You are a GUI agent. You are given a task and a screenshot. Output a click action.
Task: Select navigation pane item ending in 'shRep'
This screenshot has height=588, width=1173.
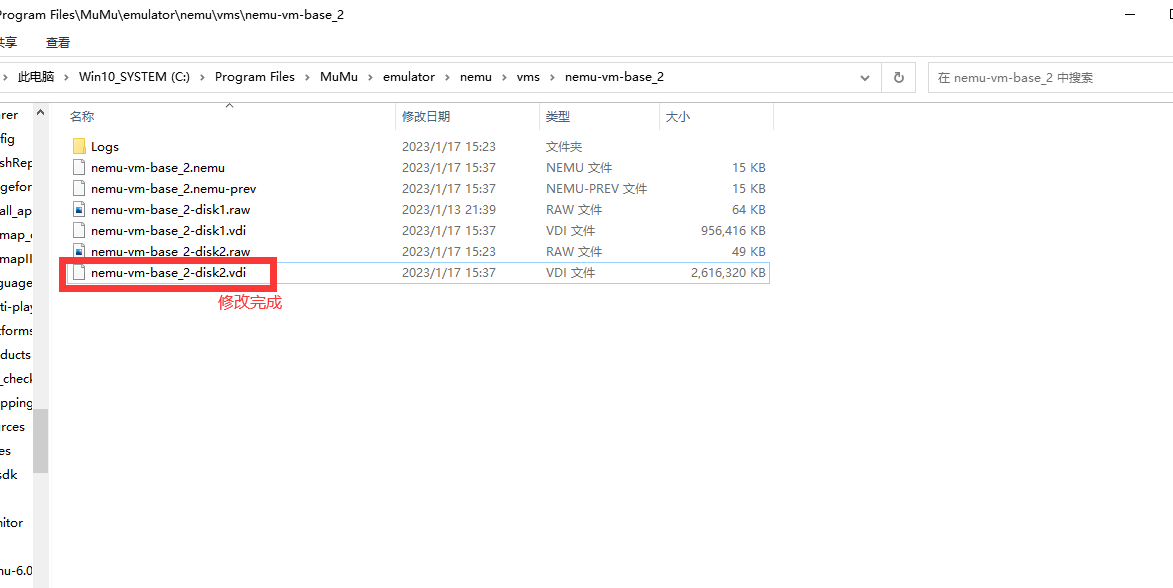point(16,163)
